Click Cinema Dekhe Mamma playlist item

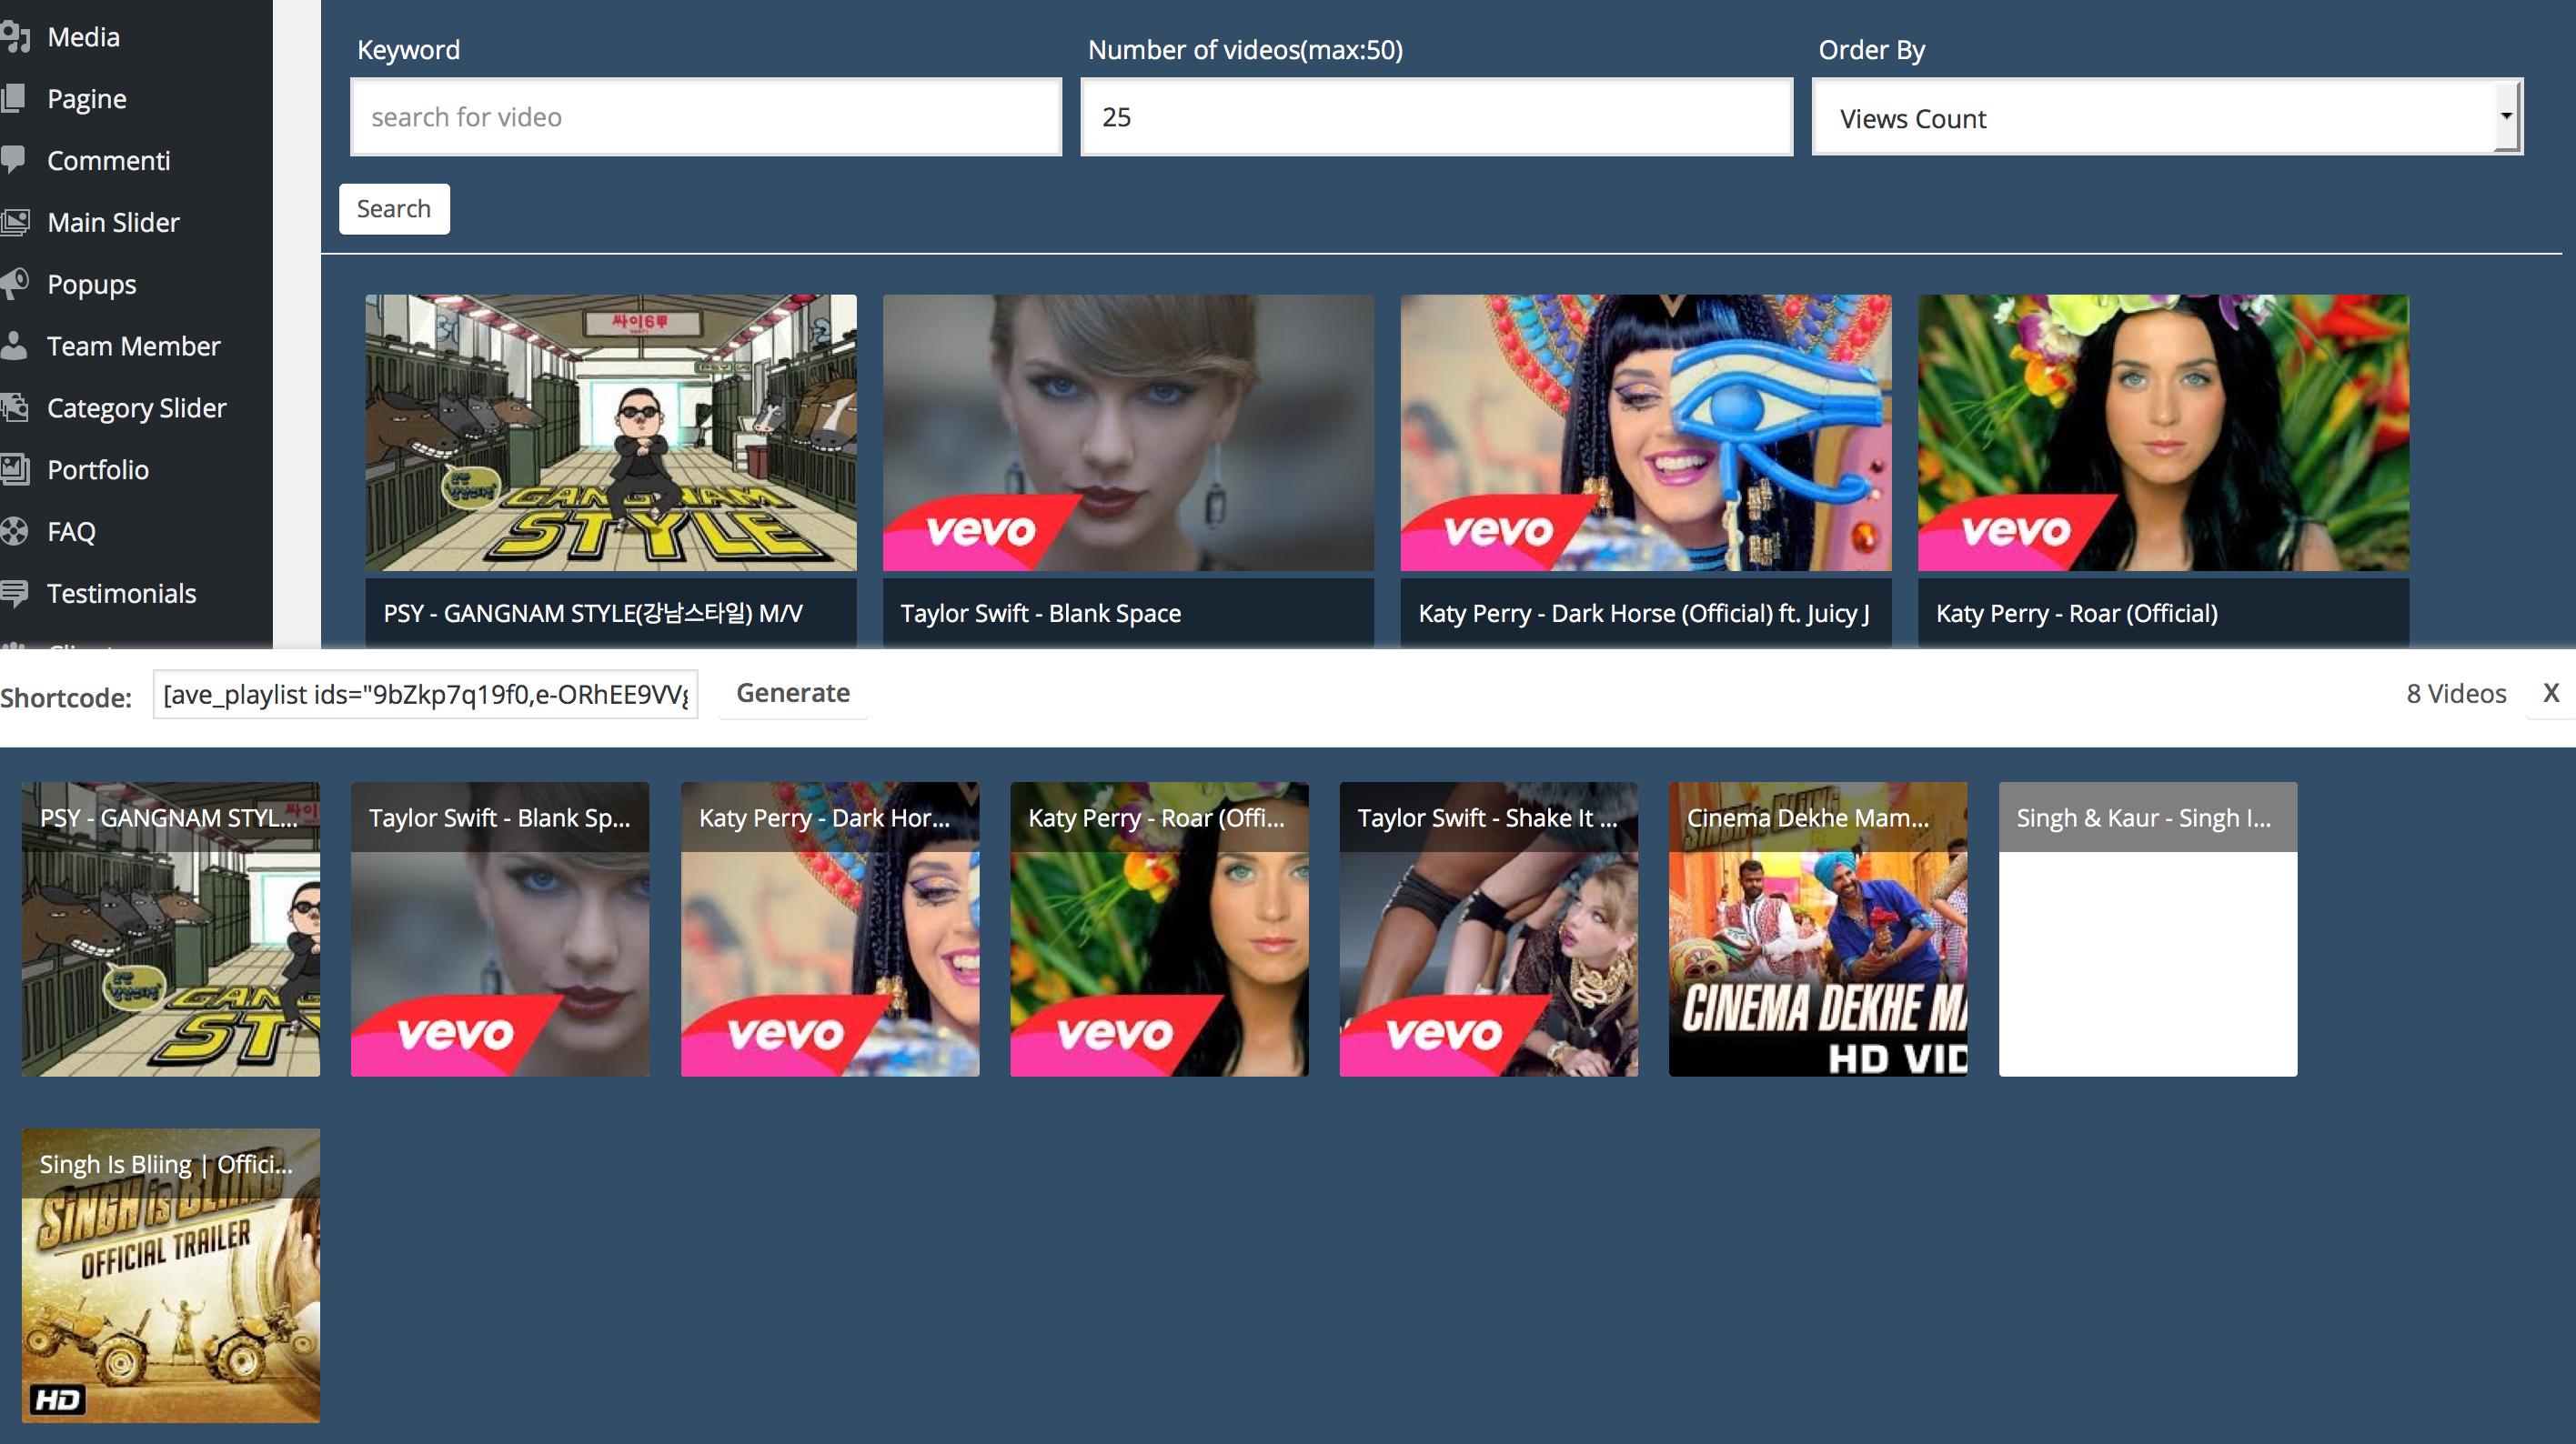(1818, 929)
